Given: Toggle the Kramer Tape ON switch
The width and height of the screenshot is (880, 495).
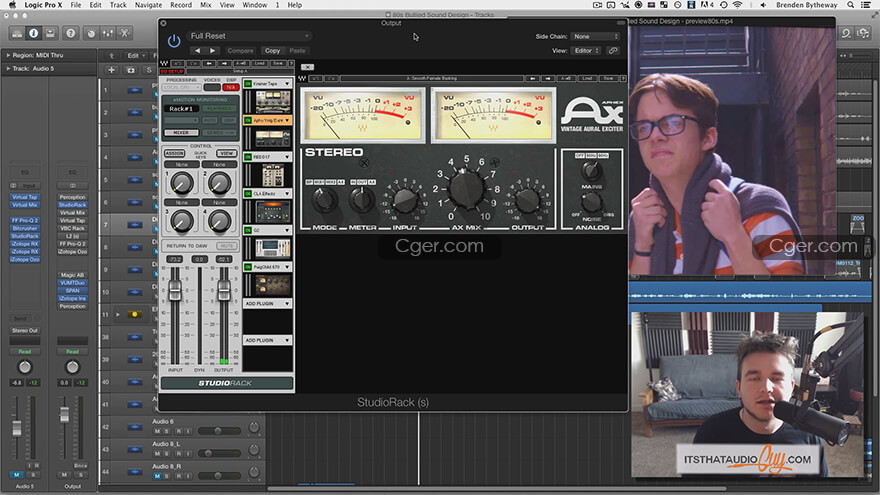Looking at the screenshot, I should pyautogui.click(x=248, y=84).
